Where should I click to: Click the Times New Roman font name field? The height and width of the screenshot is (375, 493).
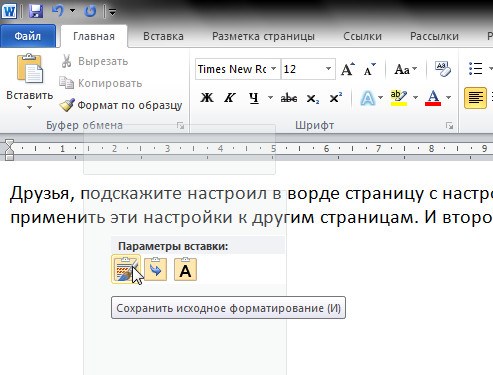pos(232,69)
